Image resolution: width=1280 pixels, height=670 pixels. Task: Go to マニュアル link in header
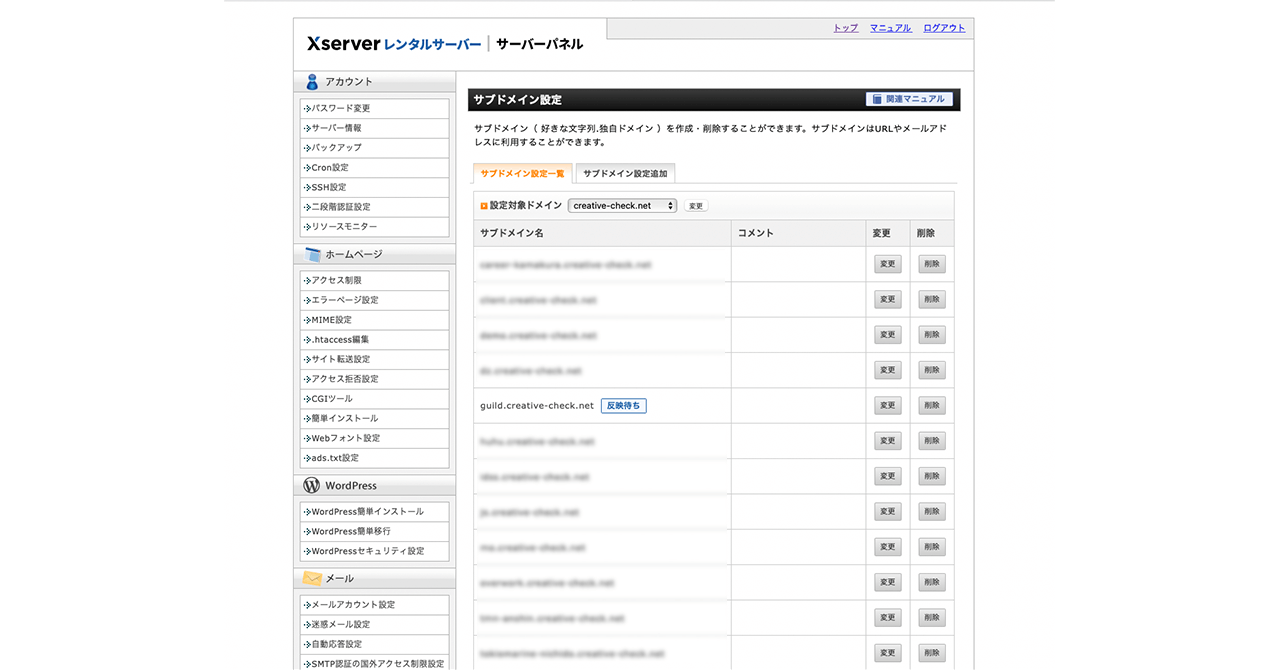click(890, 28)
